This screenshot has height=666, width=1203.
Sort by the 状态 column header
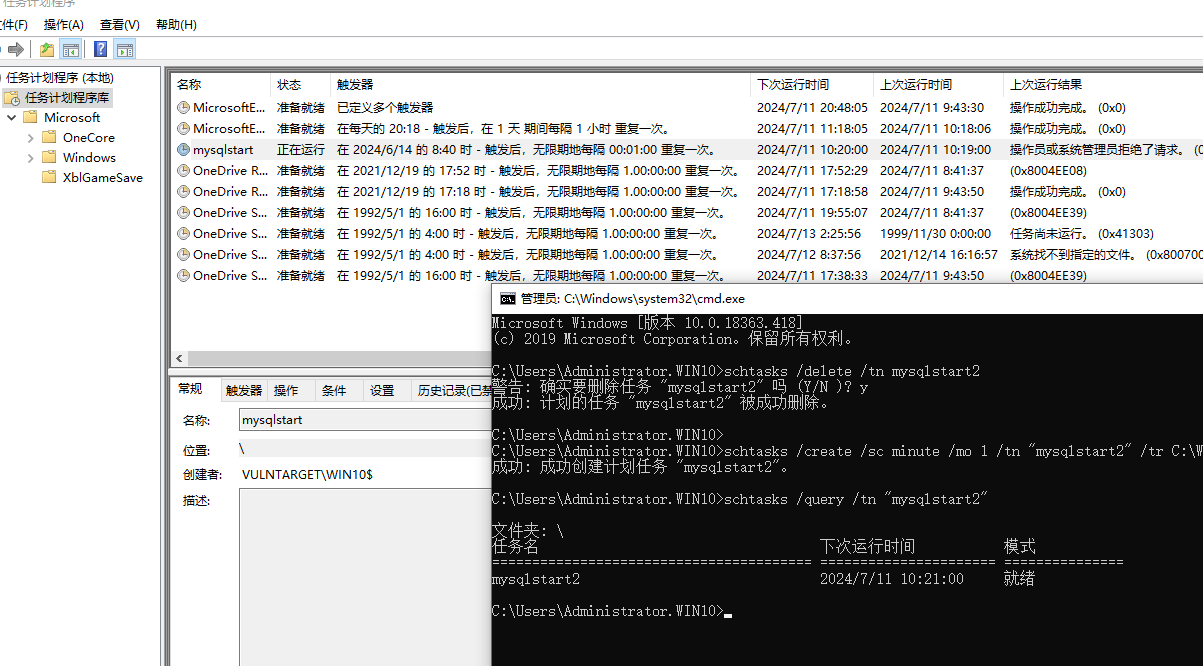tap(301, 85)
